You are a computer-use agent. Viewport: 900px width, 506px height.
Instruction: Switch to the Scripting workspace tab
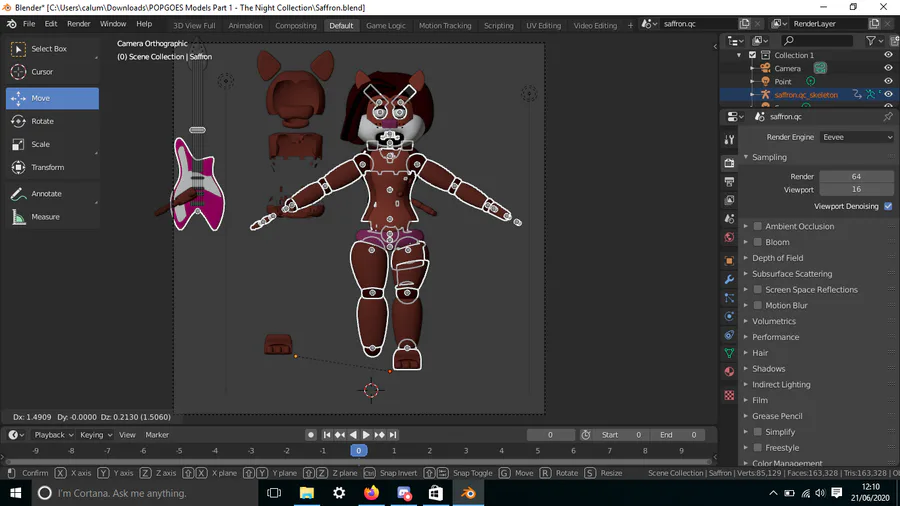point(498,25)
